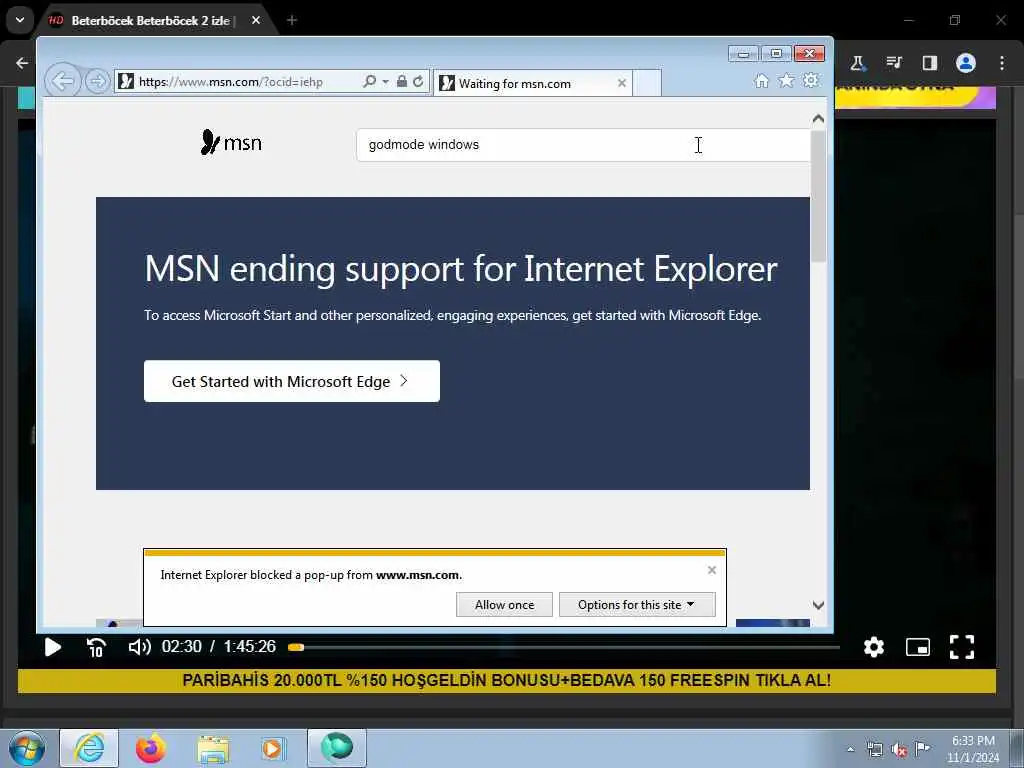Click the IE vertical scrollbar thumb

[818, 196]
